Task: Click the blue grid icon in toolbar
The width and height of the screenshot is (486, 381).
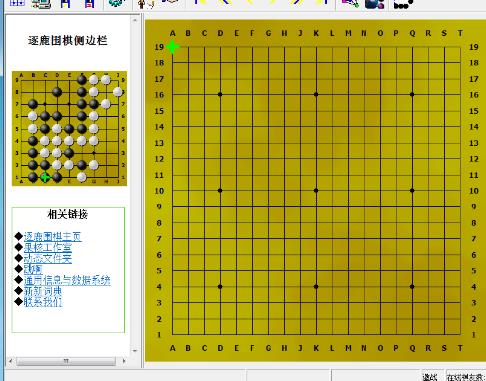Action: (x=17, y=3)
